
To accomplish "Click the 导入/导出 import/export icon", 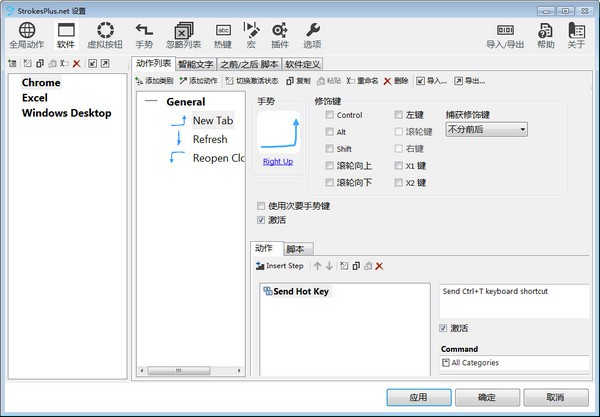I will 507,36.
